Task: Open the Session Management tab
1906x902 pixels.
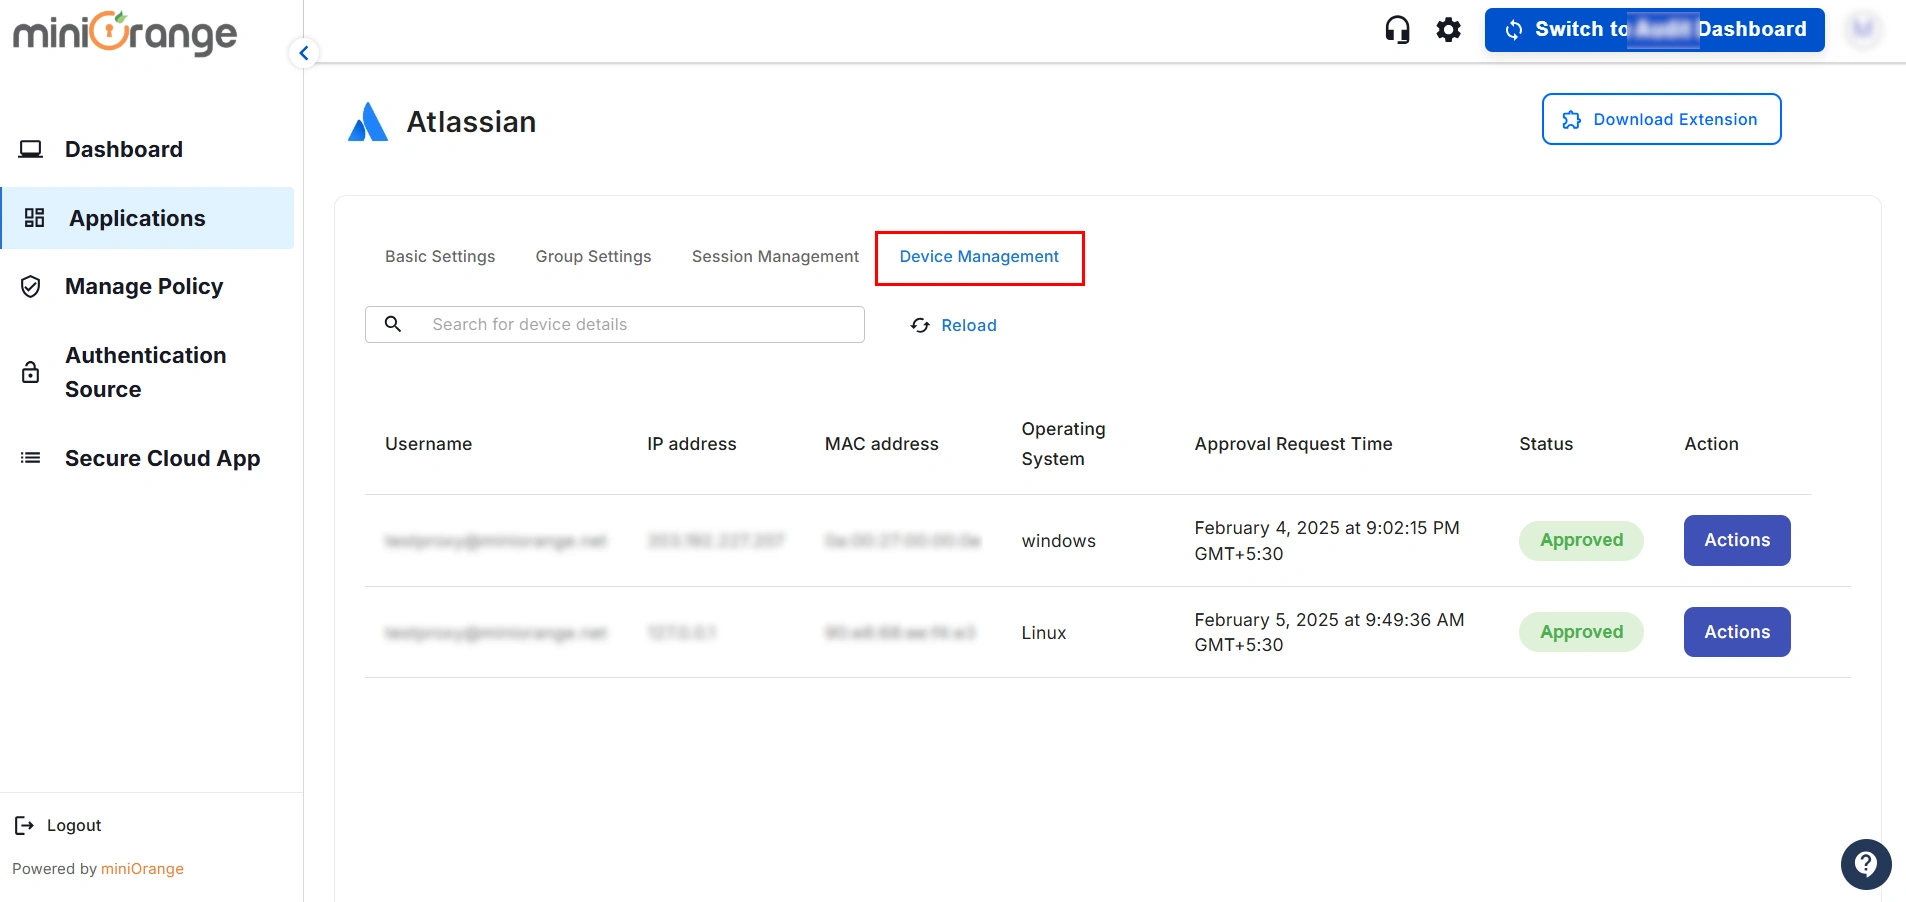Action: click(775, 256)
